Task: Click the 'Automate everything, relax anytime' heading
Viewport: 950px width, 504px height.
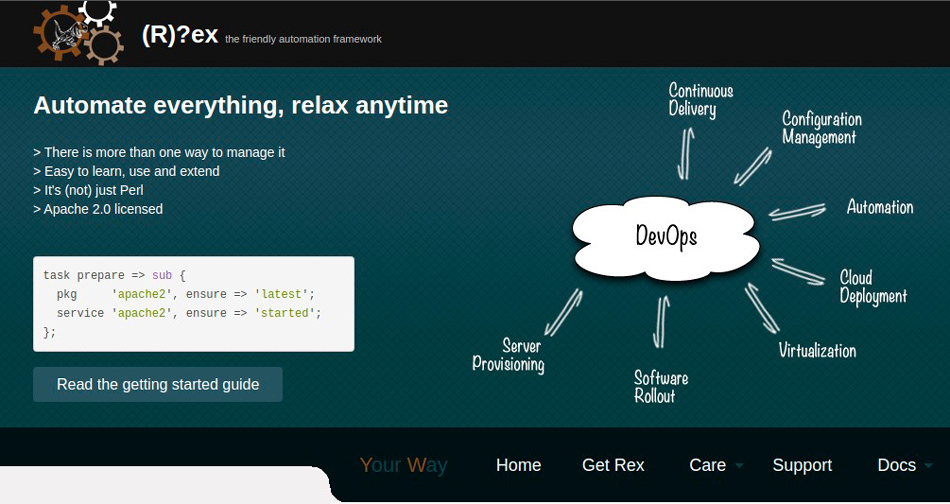Action: tap(241, 105)
